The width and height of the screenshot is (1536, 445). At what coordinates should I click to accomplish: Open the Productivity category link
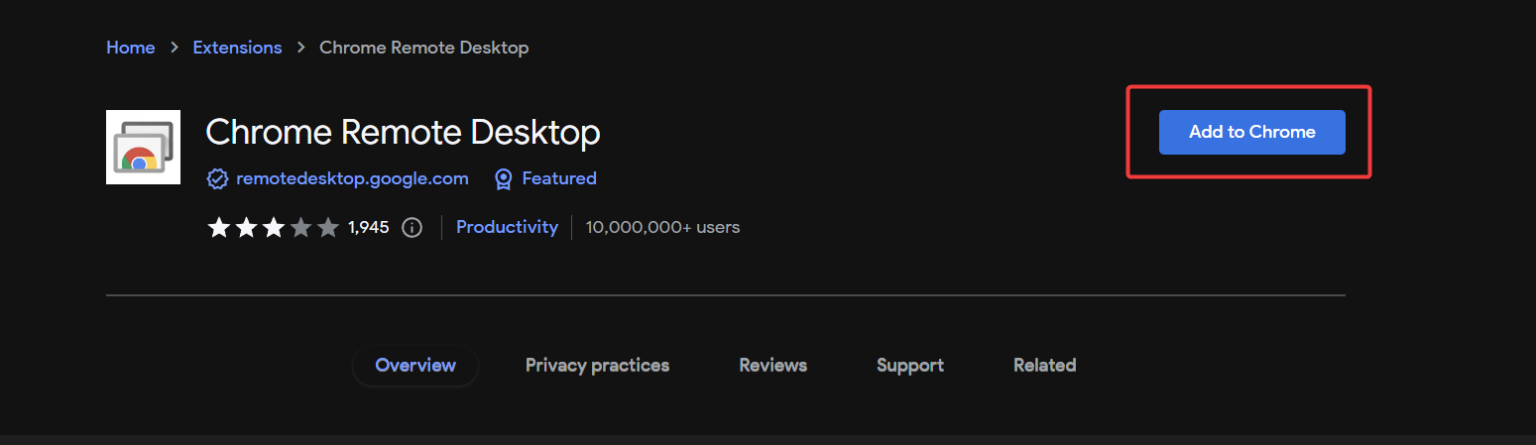507,227
